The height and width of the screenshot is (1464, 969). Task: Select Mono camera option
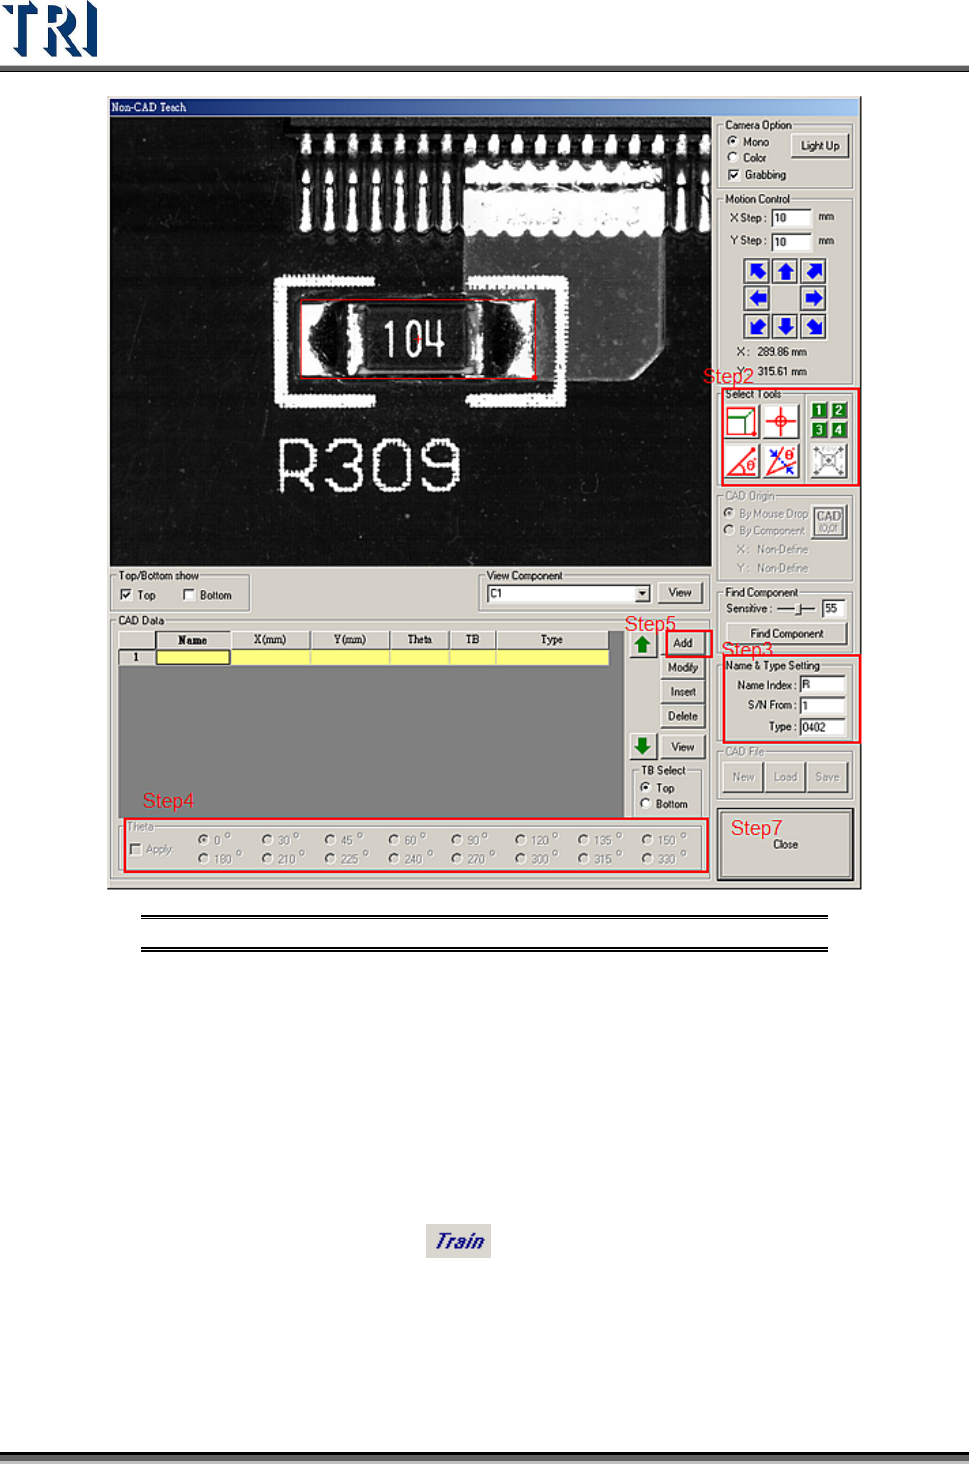(733, 142)
